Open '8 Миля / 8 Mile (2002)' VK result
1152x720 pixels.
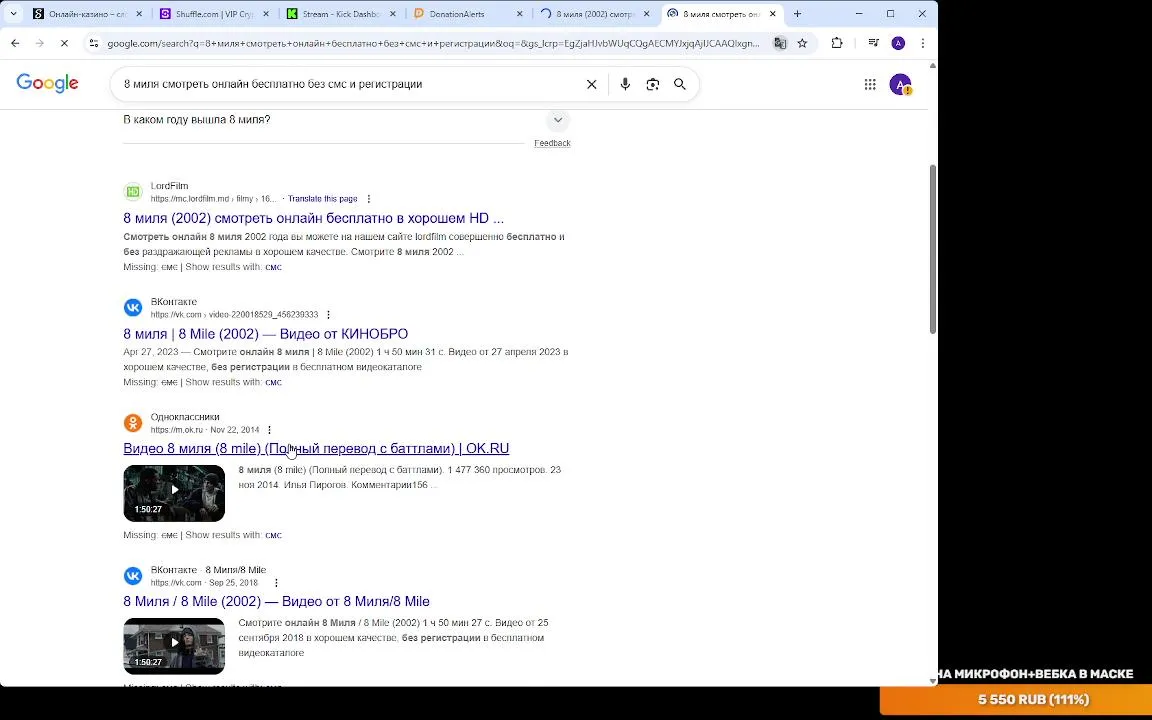point(276,601)
